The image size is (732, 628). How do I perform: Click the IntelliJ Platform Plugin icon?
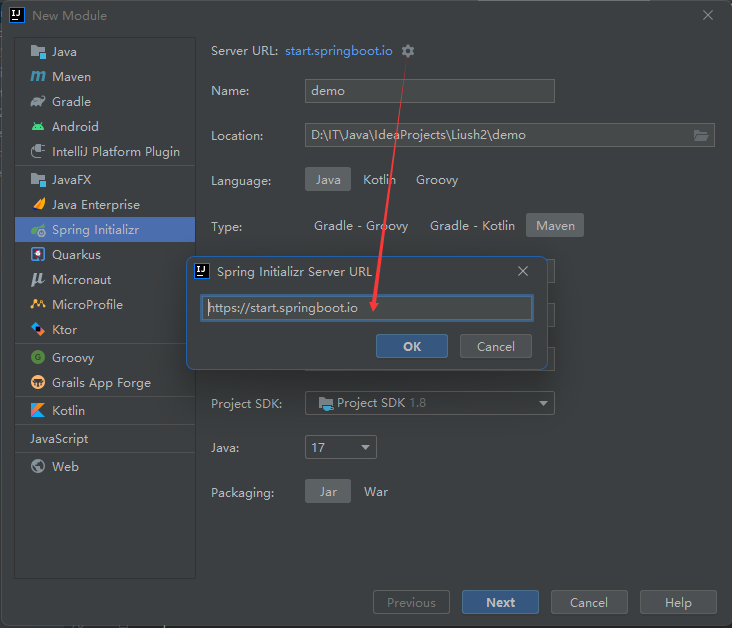(38, 151)
